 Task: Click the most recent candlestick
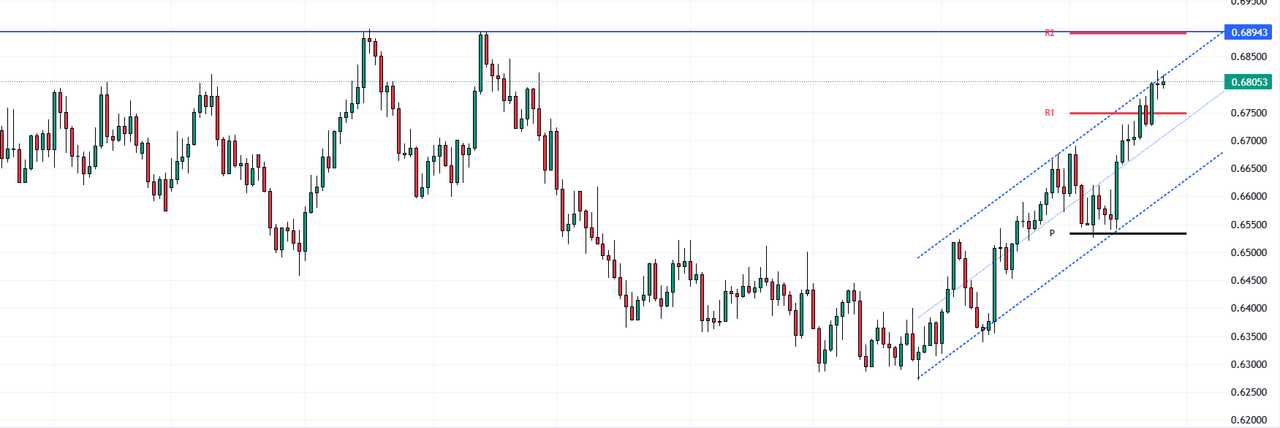pyautogui.click(x=1163, y=82)
